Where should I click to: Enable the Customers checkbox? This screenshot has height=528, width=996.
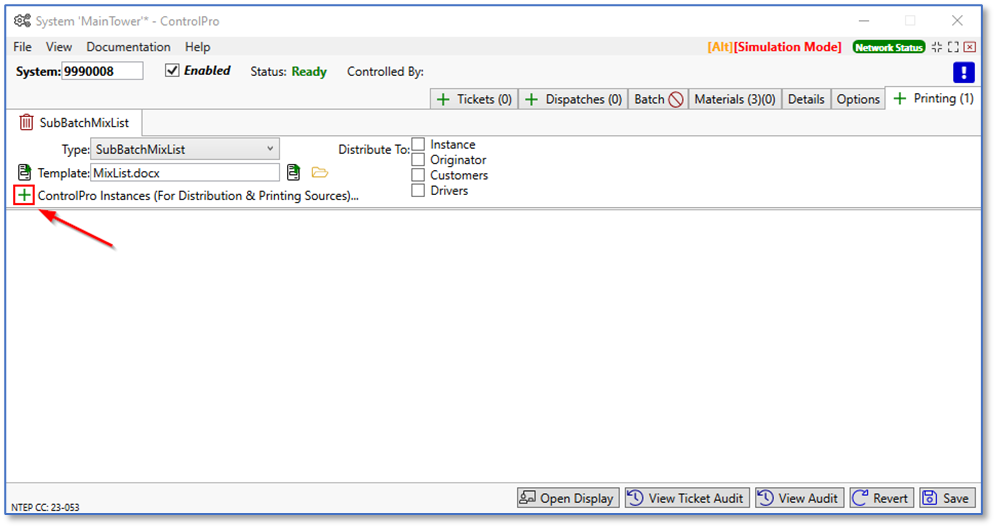tap(419, 175)
